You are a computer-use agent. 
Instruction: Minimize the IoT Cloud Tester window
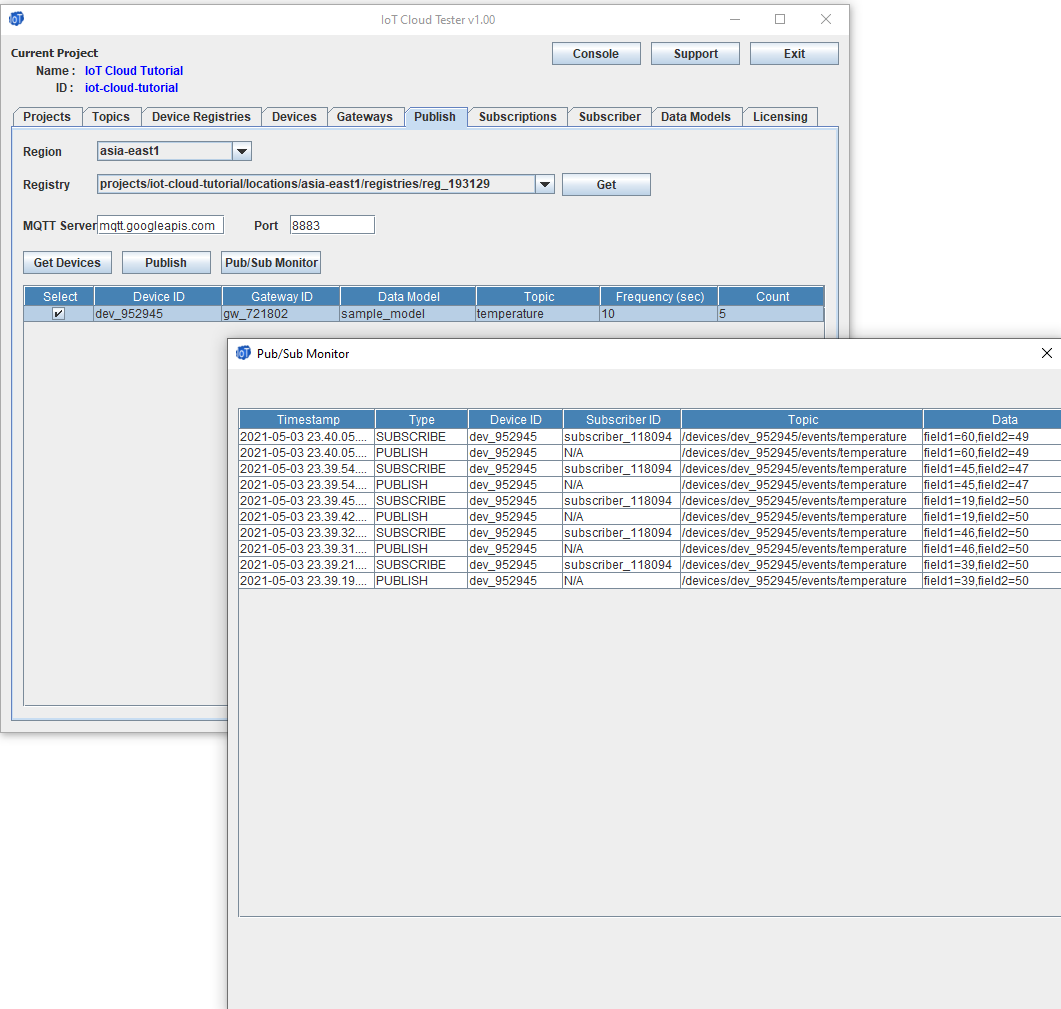pos(735,20)
